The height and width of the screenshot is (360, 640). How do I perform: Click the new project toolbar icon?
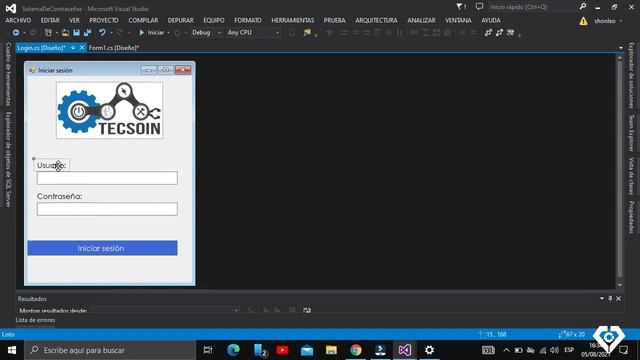point(48,33)
